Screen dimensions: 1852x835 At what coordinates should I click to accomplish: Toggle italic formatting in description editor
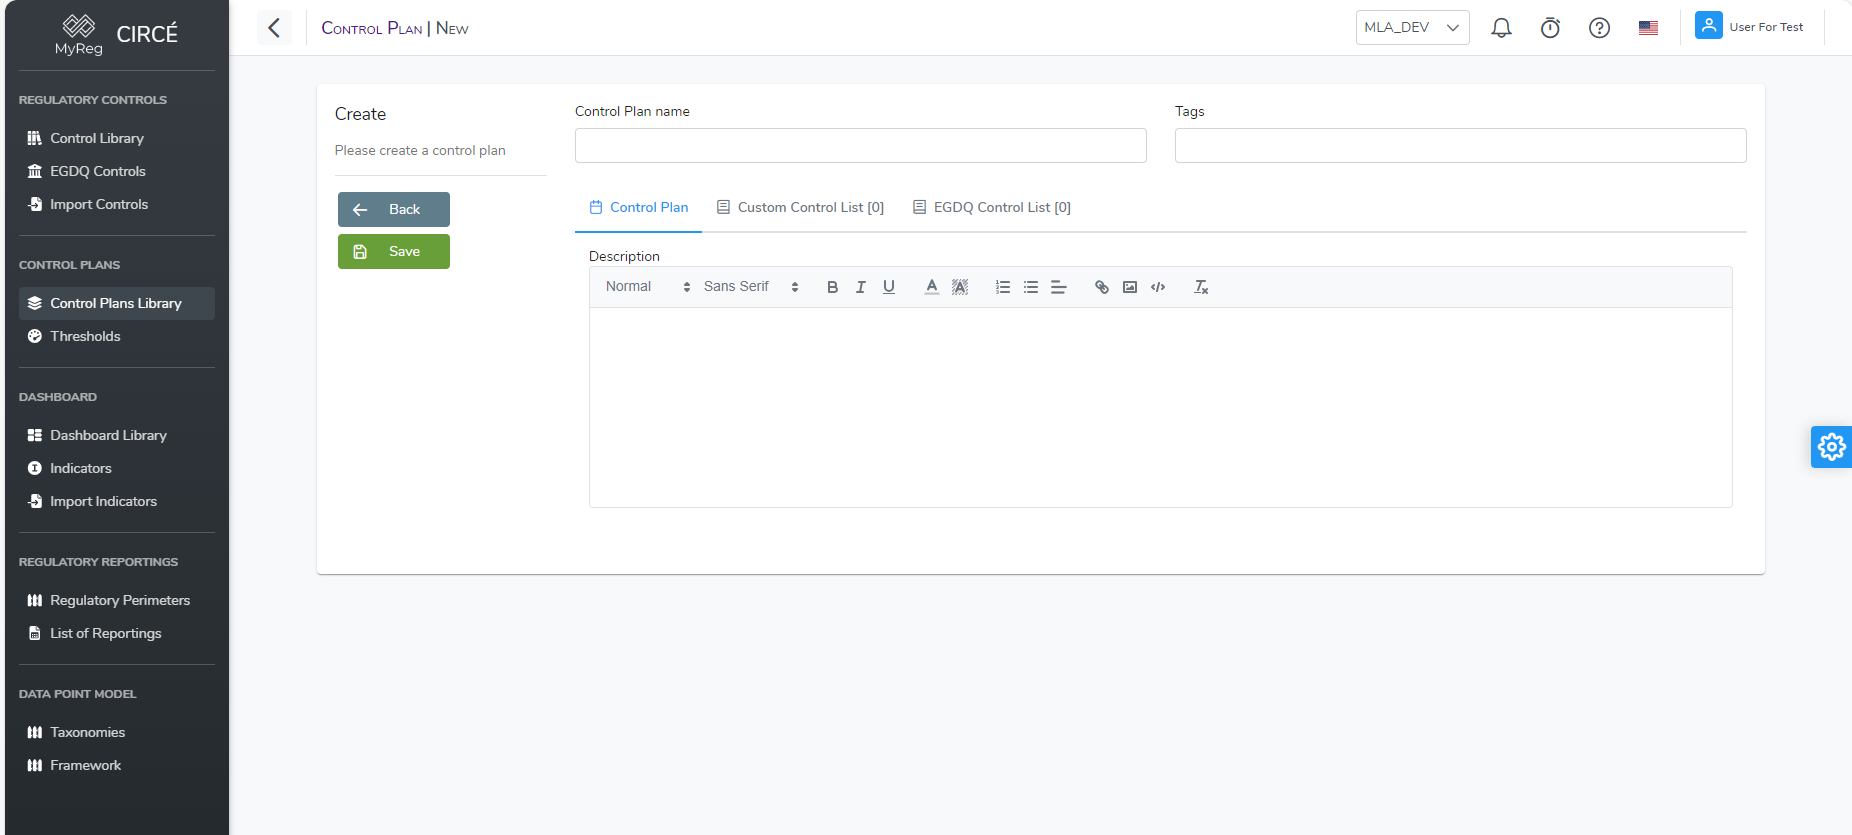pos(860,287)
